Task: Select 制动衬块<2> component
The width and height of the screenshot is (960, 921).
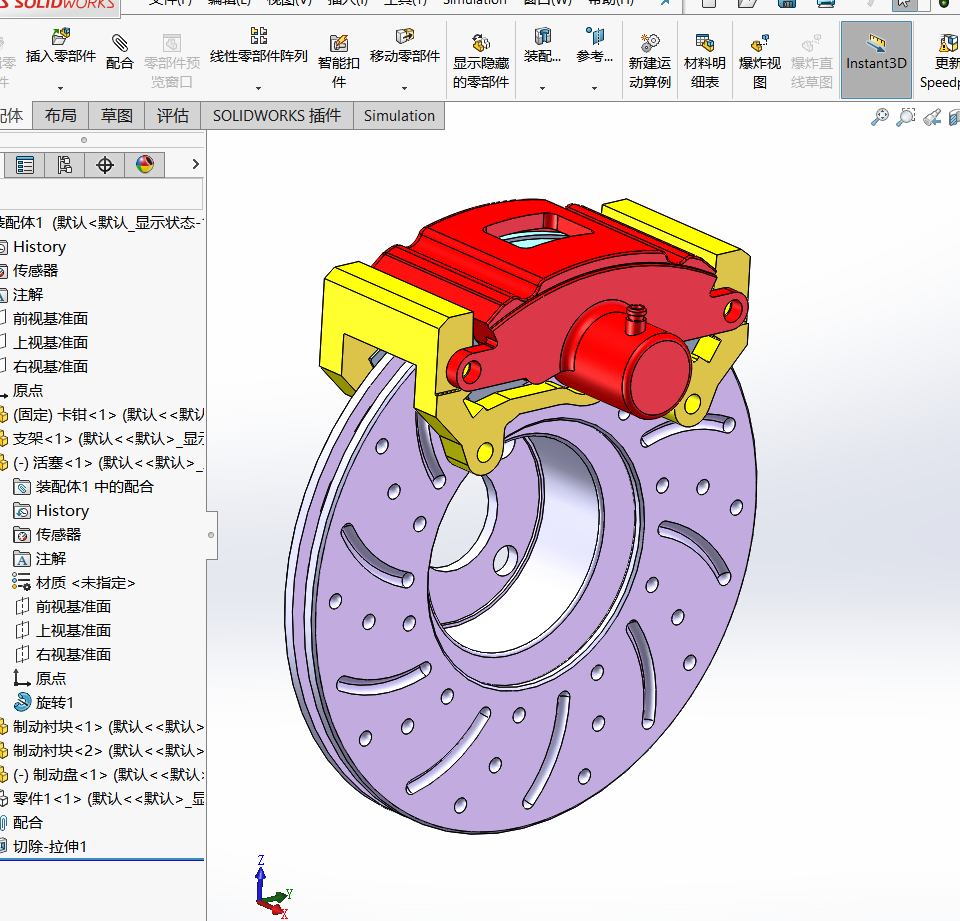Action: [x=102, y=751]
